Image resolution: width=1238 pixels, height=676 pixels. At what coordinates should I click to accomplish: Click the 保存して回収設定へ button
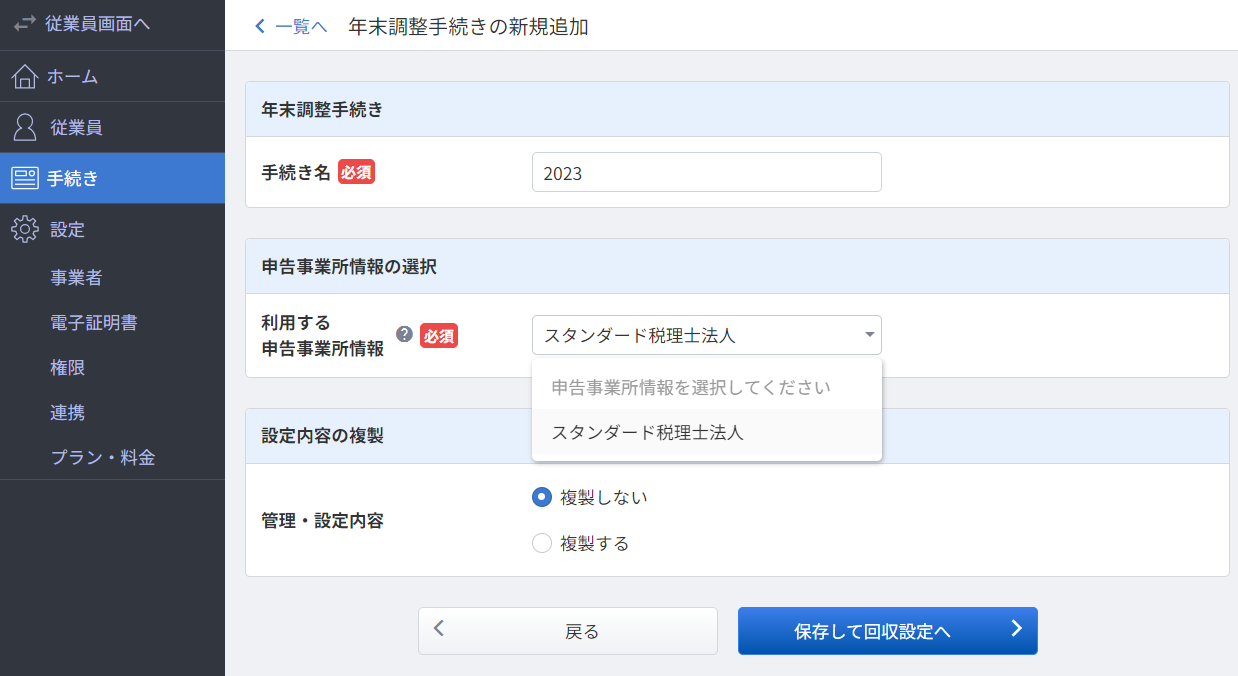888,631
